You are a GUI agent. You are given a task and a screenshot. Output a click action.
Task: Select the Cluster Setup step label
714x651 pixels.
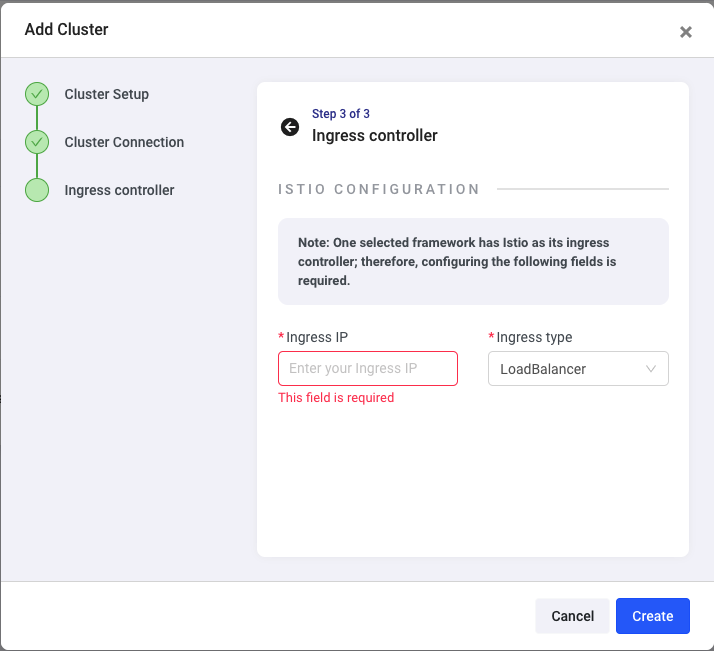107,94
